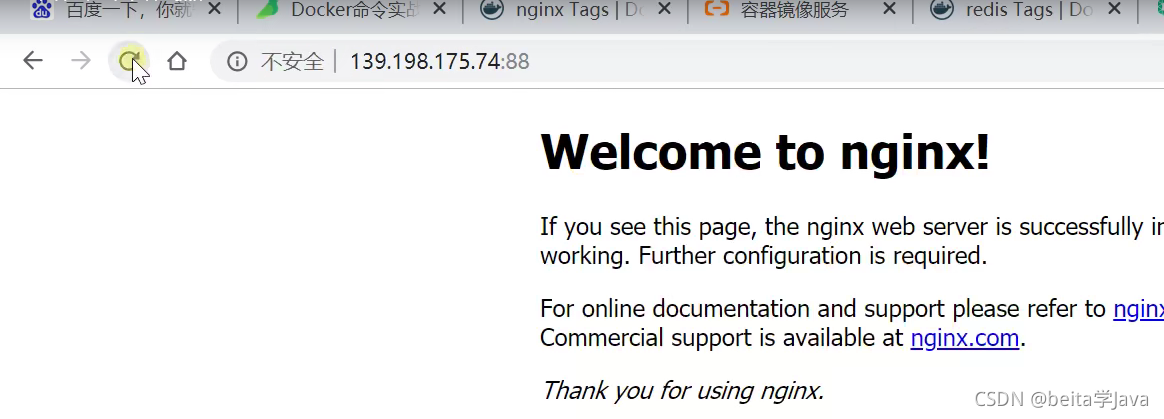The width and height of the screenshot is (1164, 419).
Task: Switch to the redis Tags tab
Action: point(1026,10)
